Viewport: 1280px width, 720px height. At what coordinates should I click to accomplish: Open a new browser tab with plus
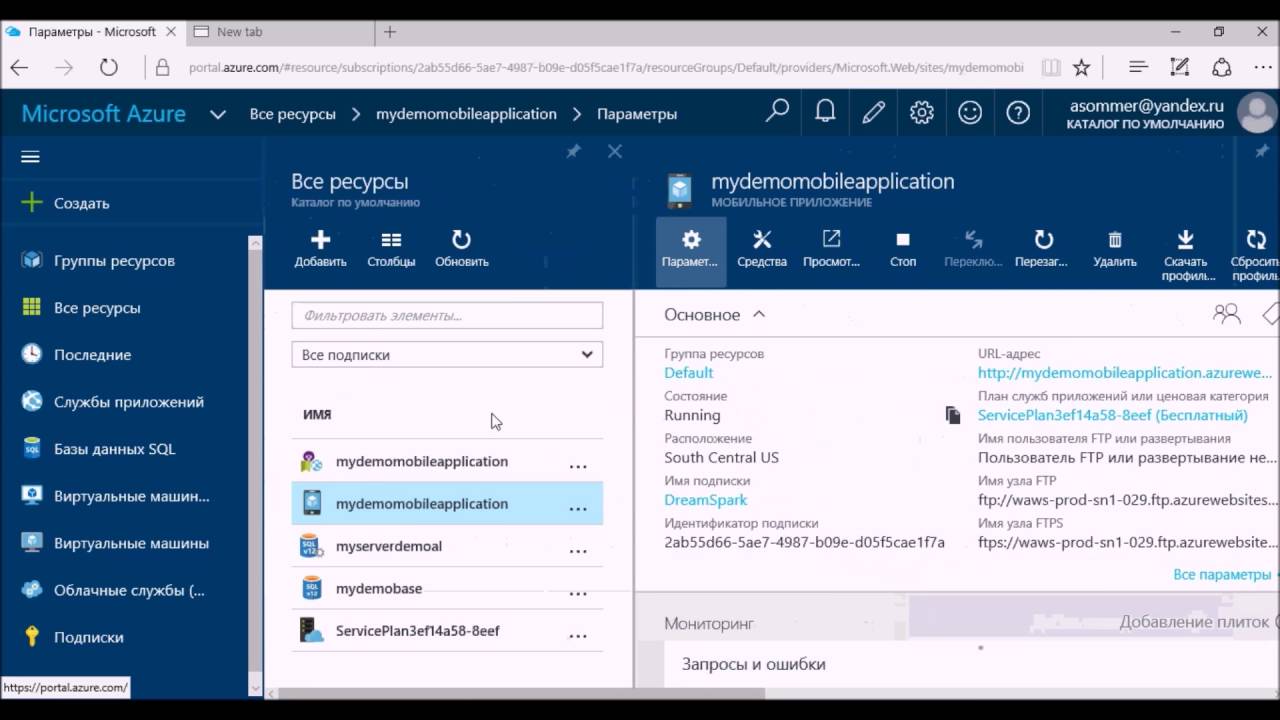pyautogui.click(x=390, y=32)
